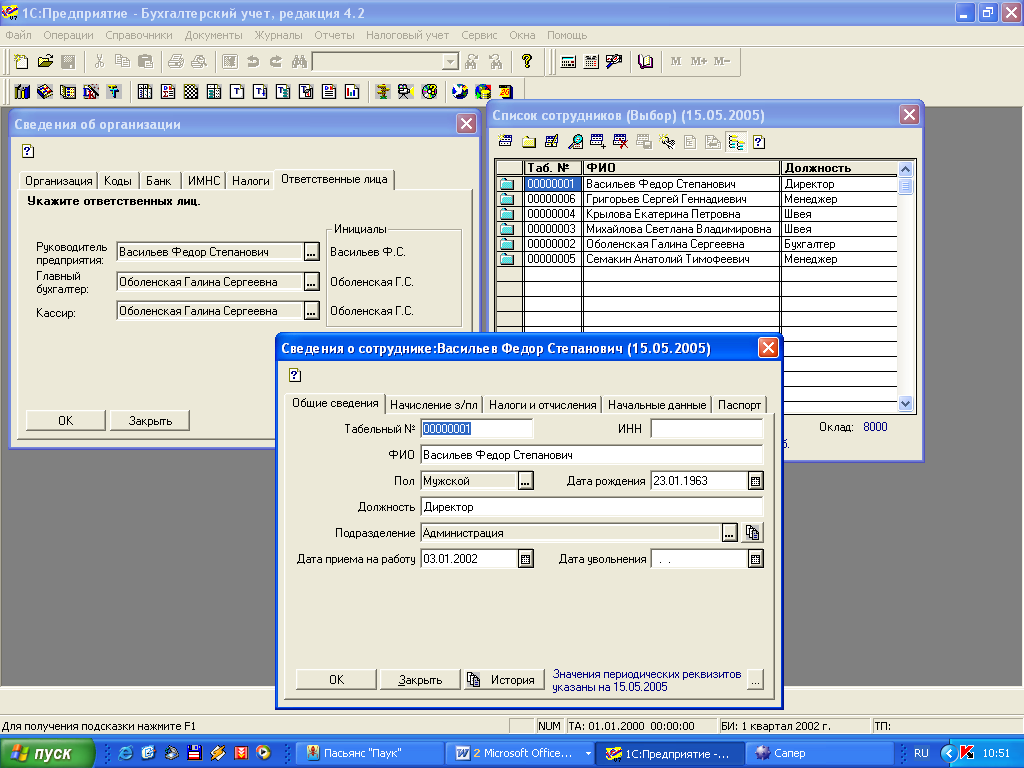Viewport: 1024px width, 768px height.
Task: Click OK in Сведения об организации window
Action: pos(65,421)
